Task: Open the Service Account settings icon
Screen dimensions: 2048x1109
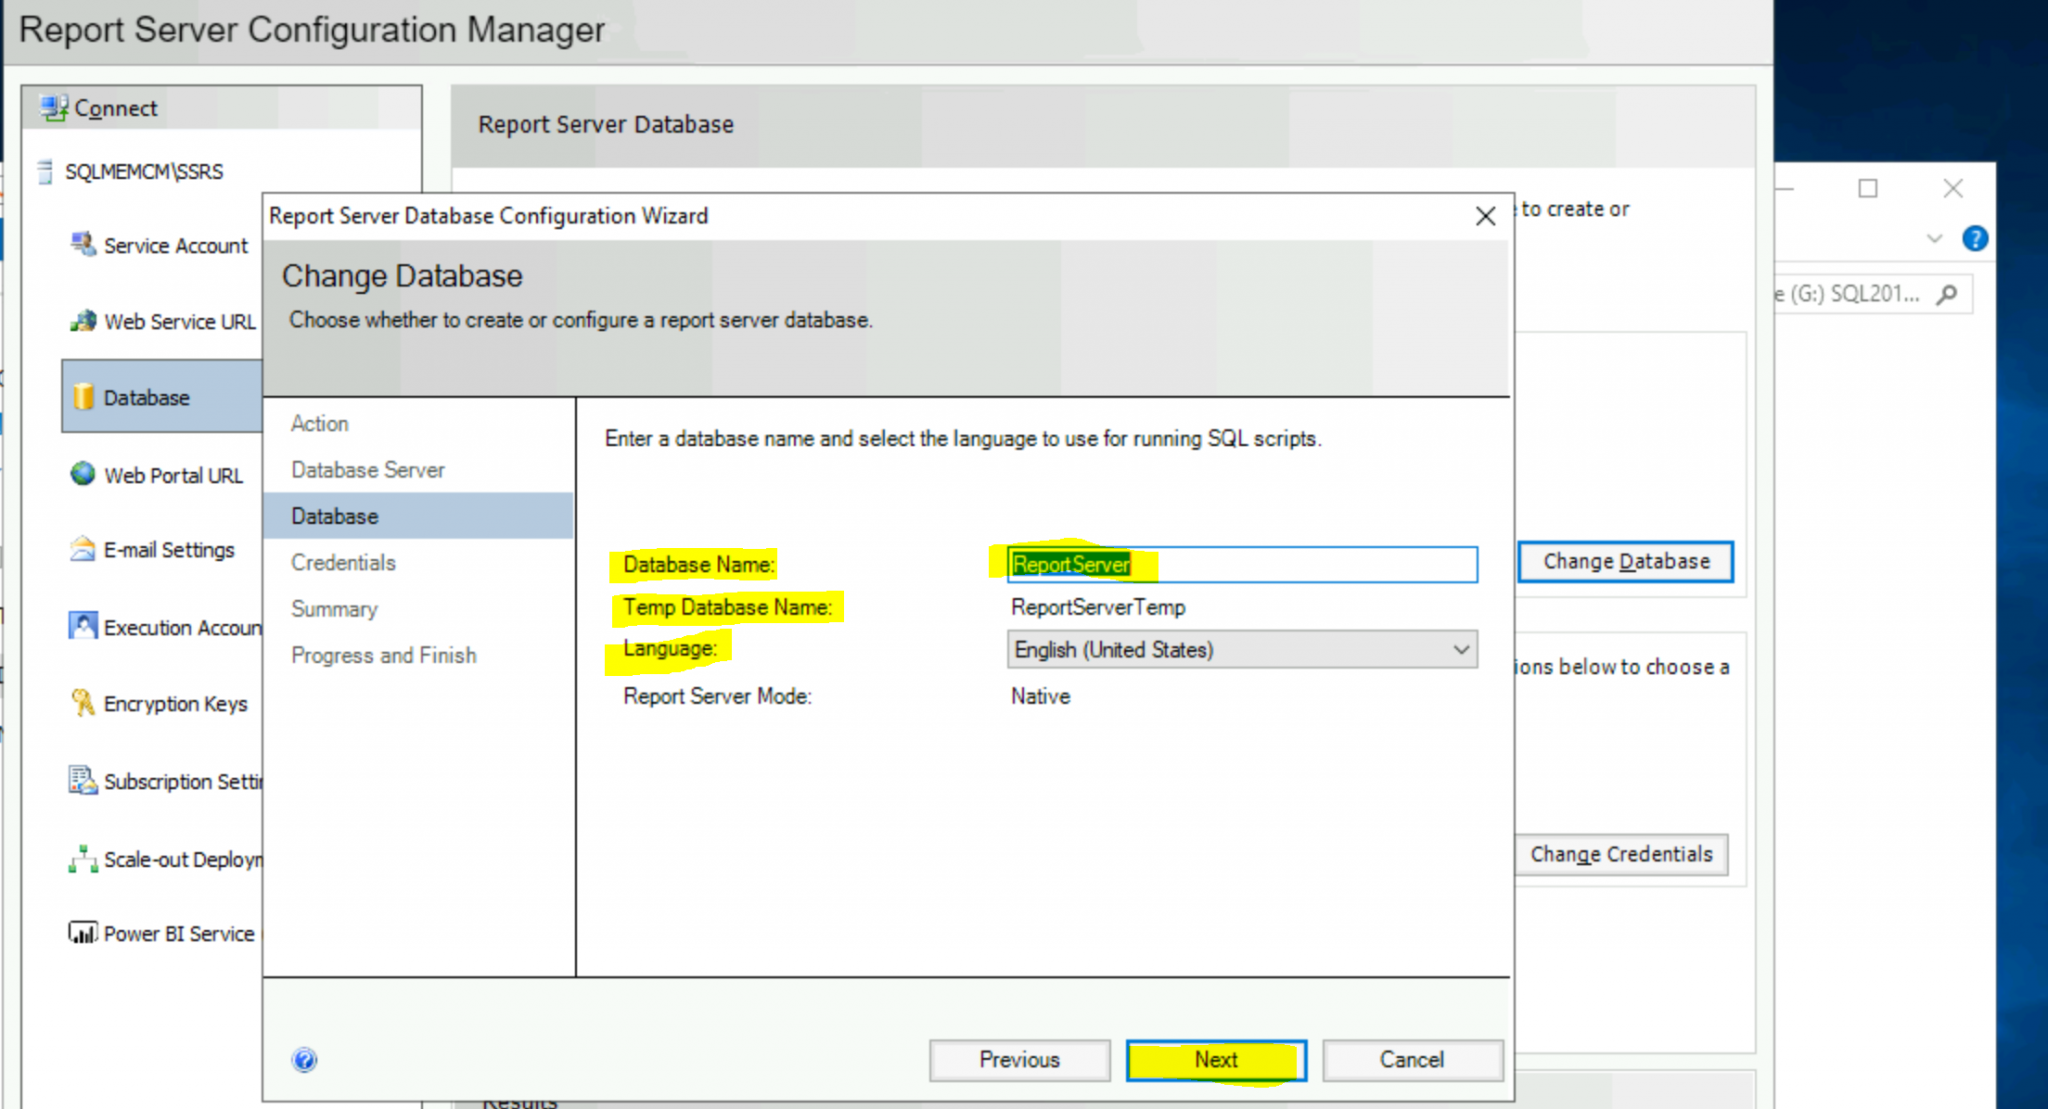Action: point(82,243)
